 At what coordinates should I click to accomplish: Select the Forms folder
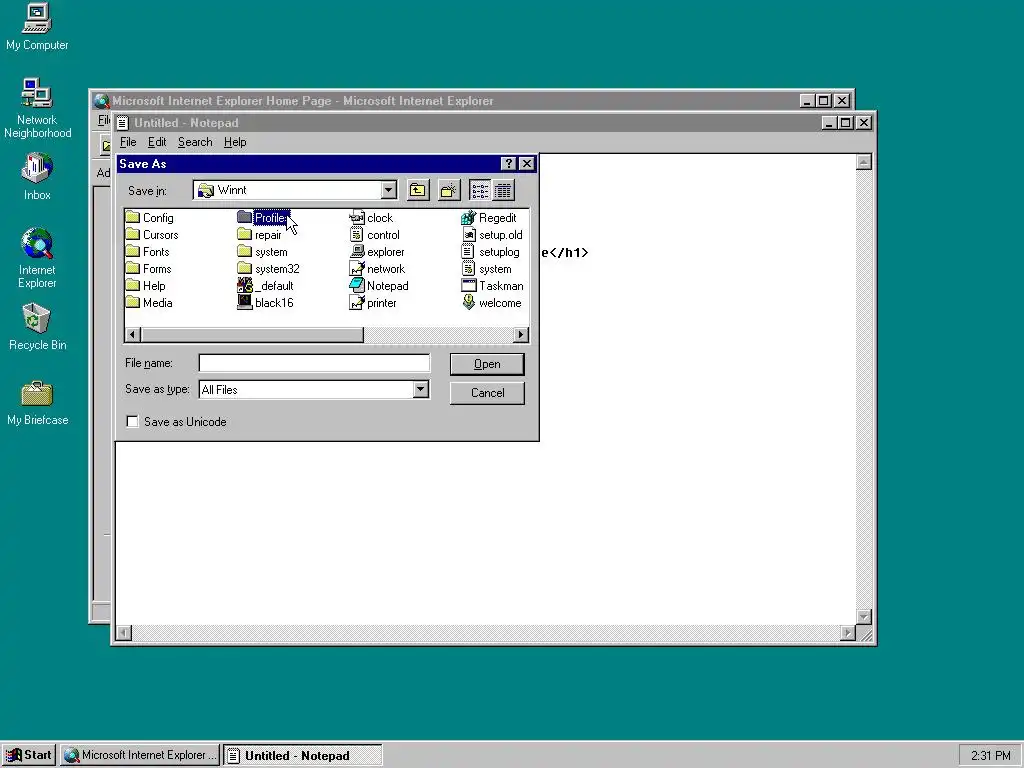pyautogui.click(x=148, y=268)
